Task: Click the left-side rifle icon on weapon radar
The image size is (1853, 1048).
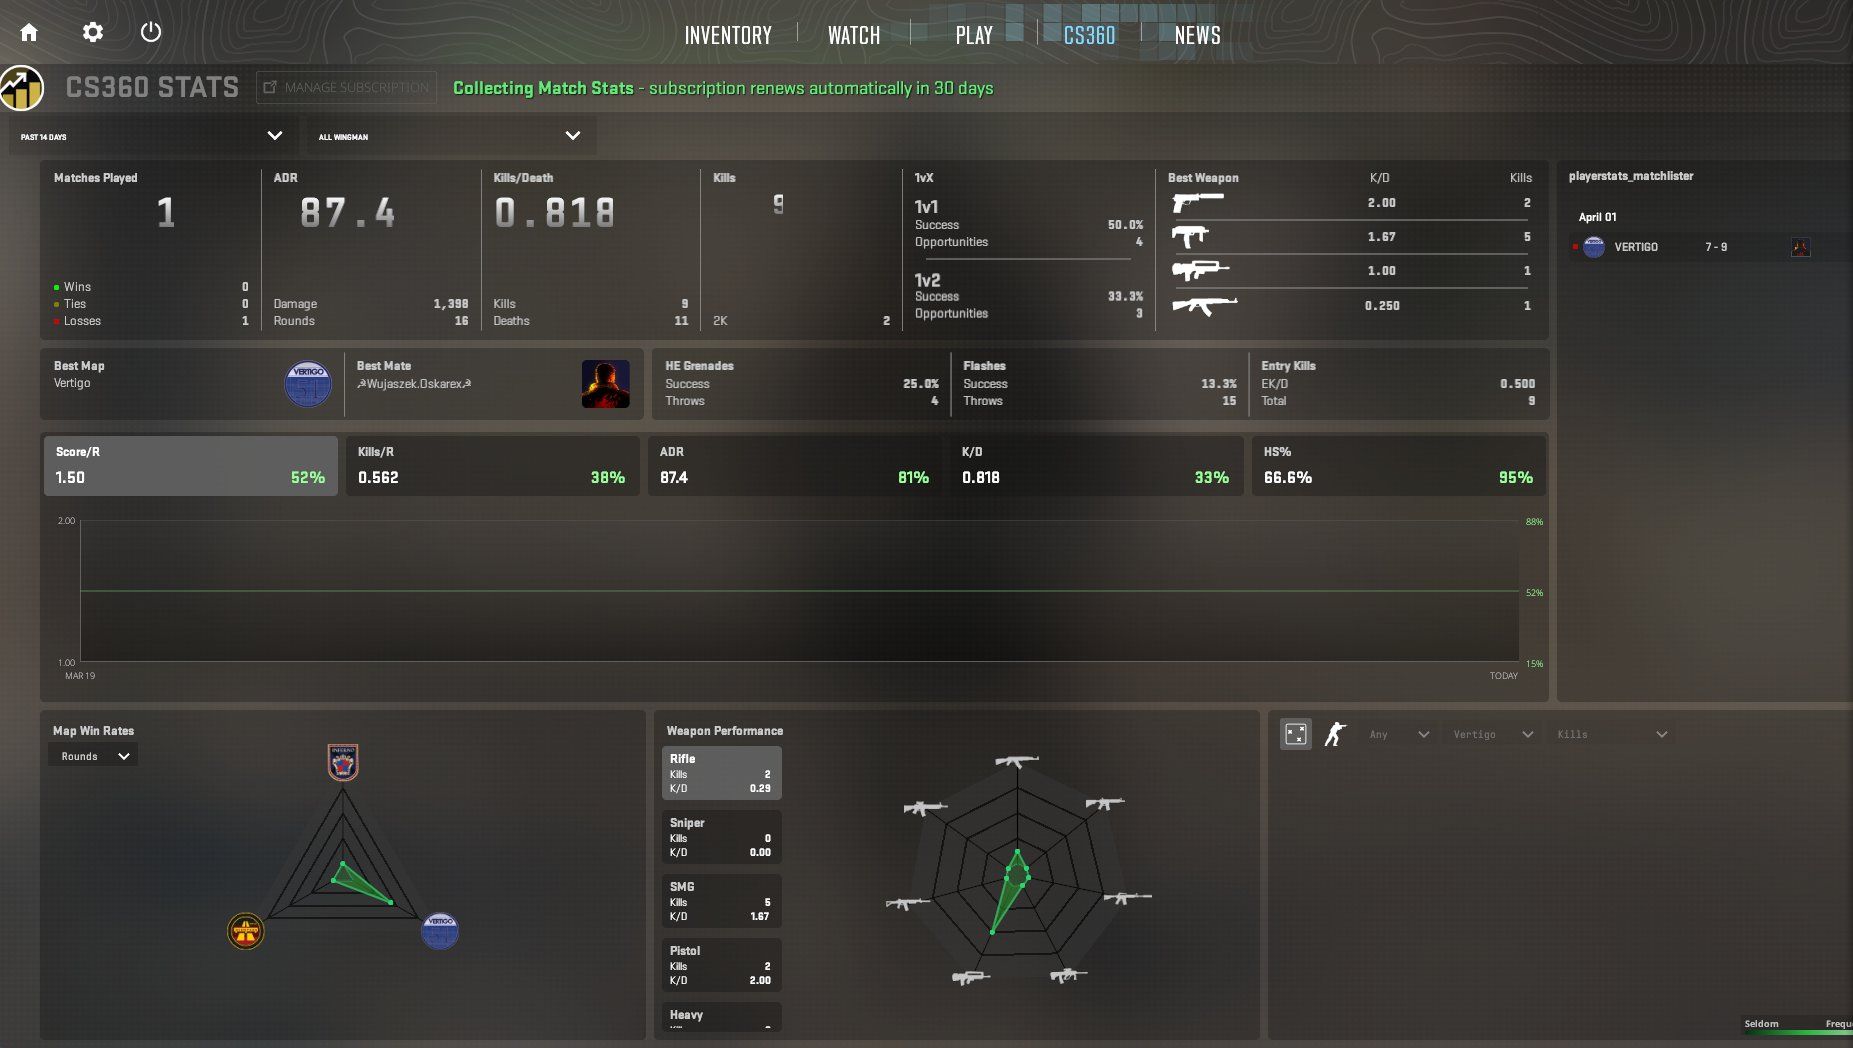Action: click(908, 904)
